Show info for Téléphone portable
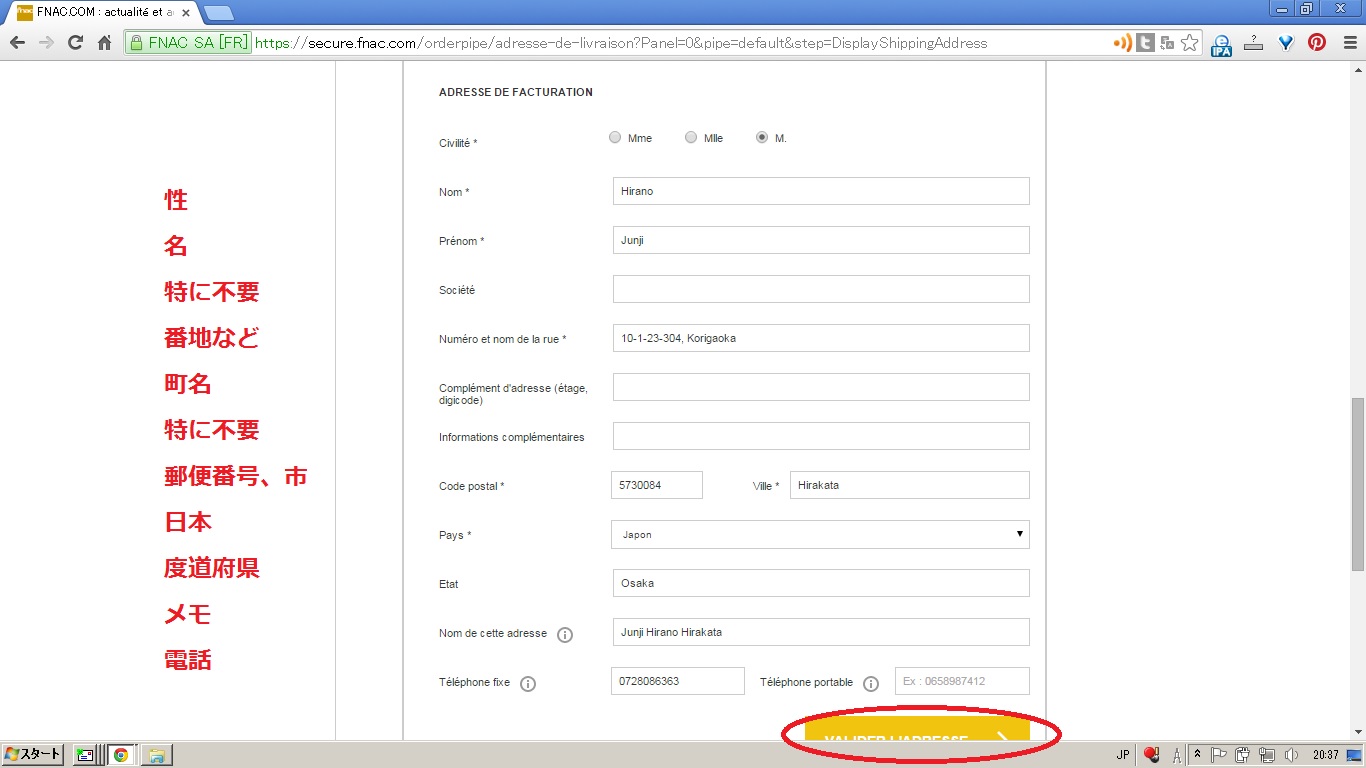The width and height of the screenshot is (1366, 768). pos(870,683)
